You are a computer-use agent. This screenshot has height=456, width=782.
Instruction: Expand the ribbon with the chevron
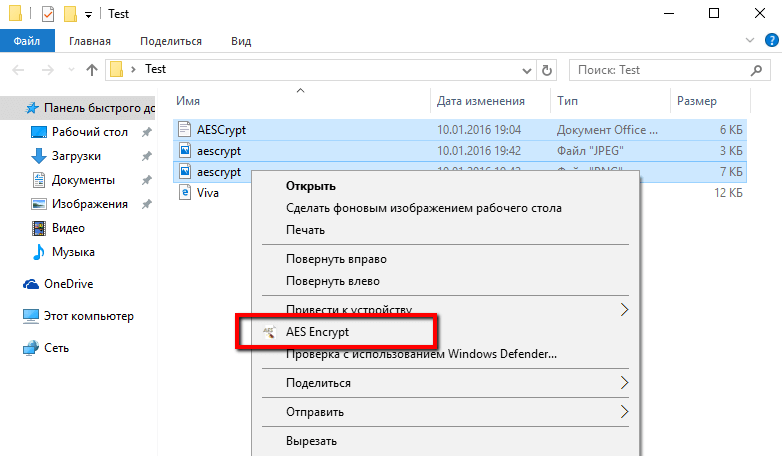(752, 40)
